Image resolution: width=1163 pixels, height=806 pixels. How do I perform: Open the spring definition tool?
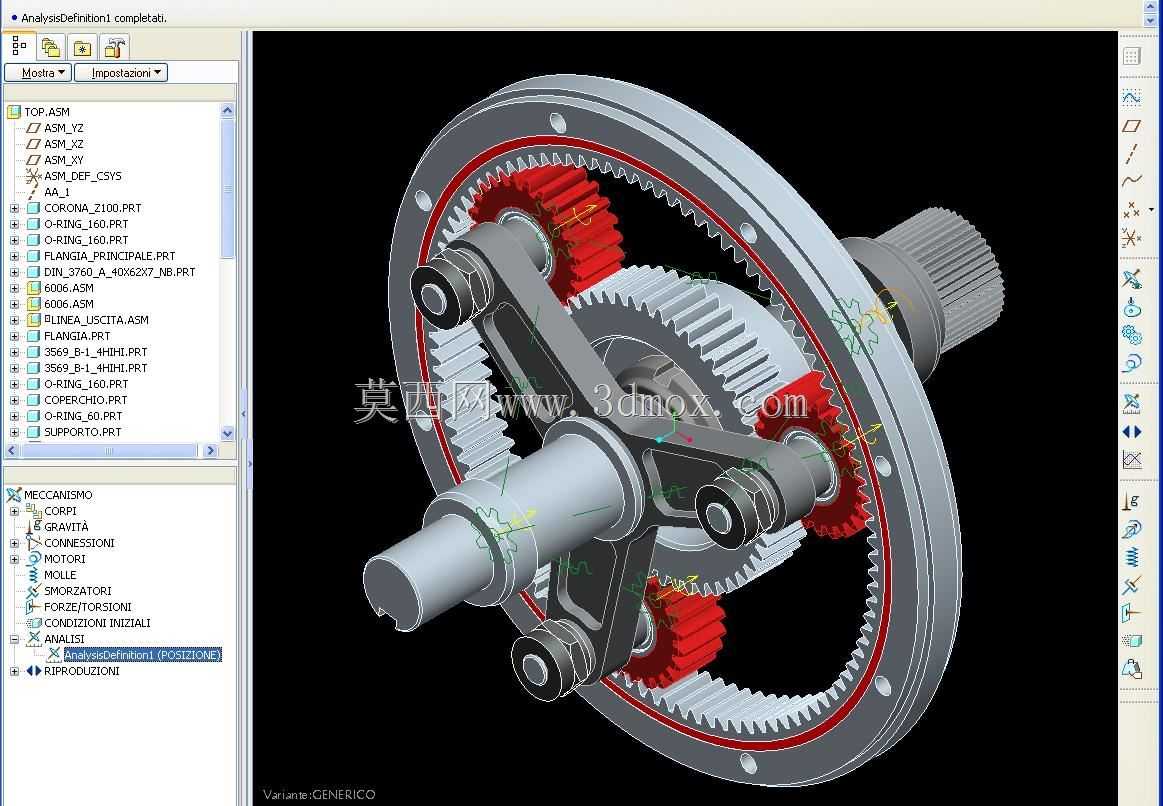pos(1131,557)
